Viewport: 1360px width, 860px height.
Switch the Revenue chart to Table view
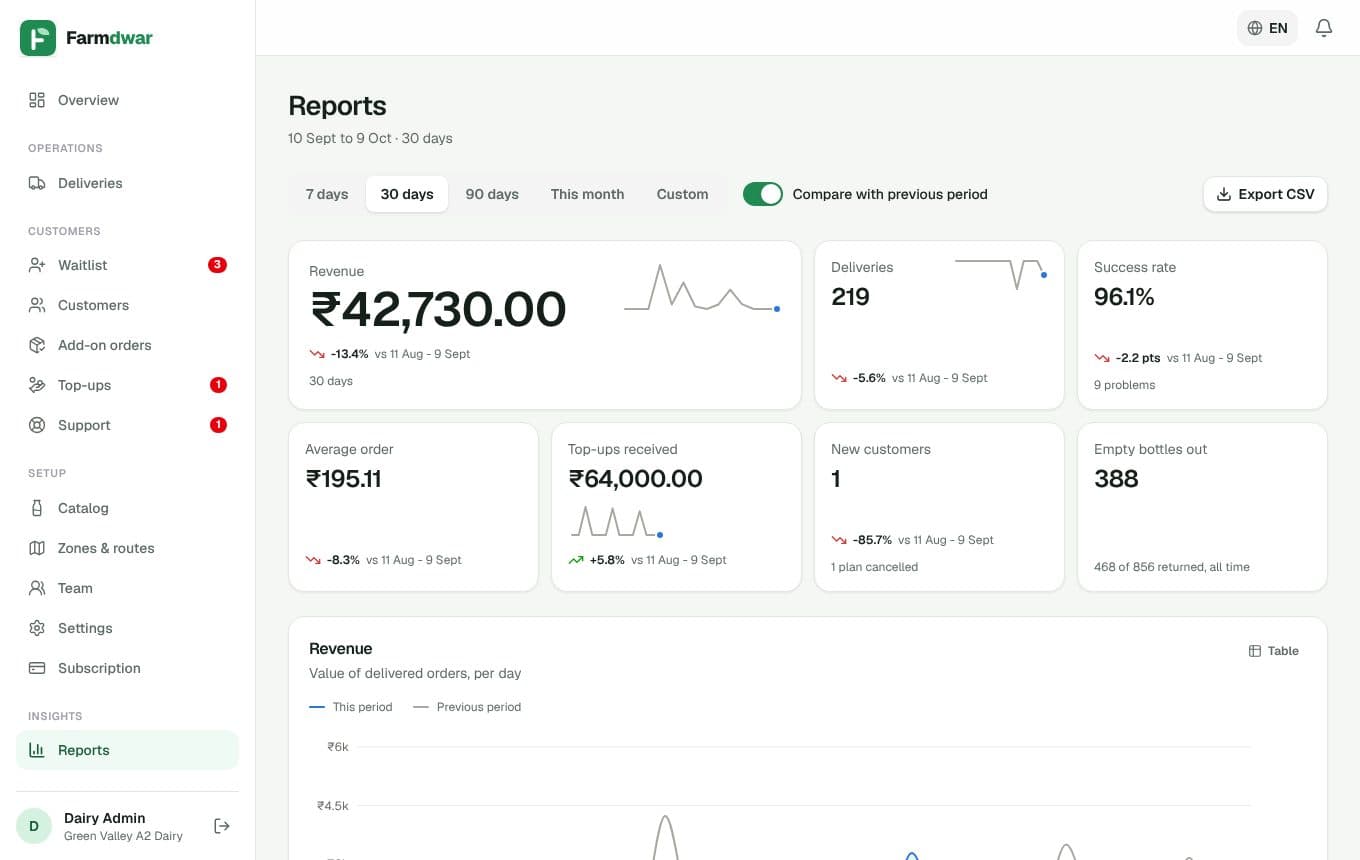1274,651
